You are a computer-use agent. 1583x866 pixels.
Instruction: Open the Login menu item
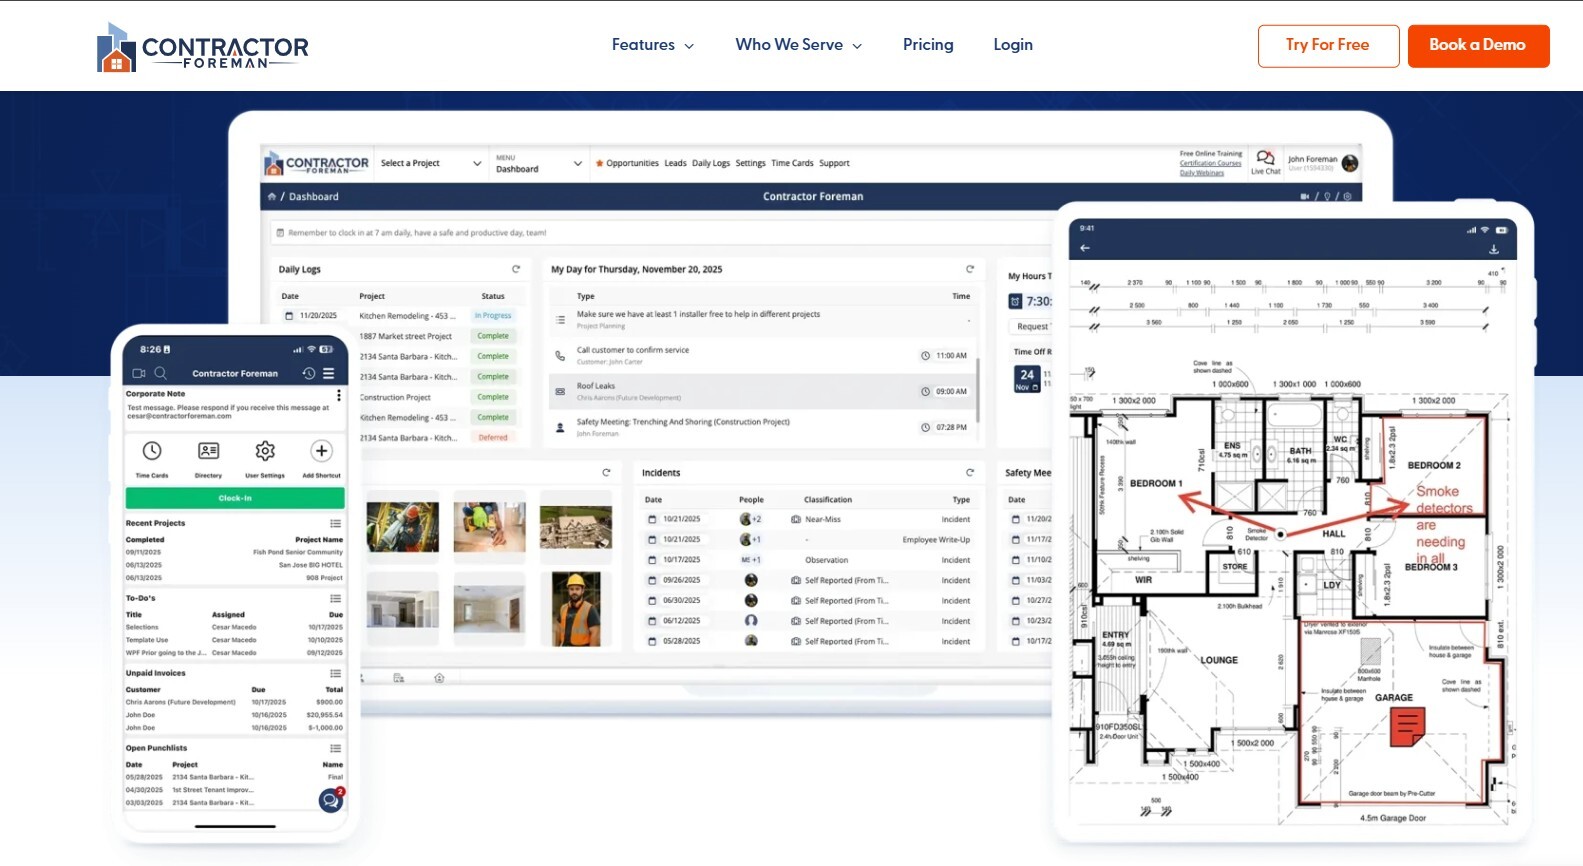point(1013,45)
